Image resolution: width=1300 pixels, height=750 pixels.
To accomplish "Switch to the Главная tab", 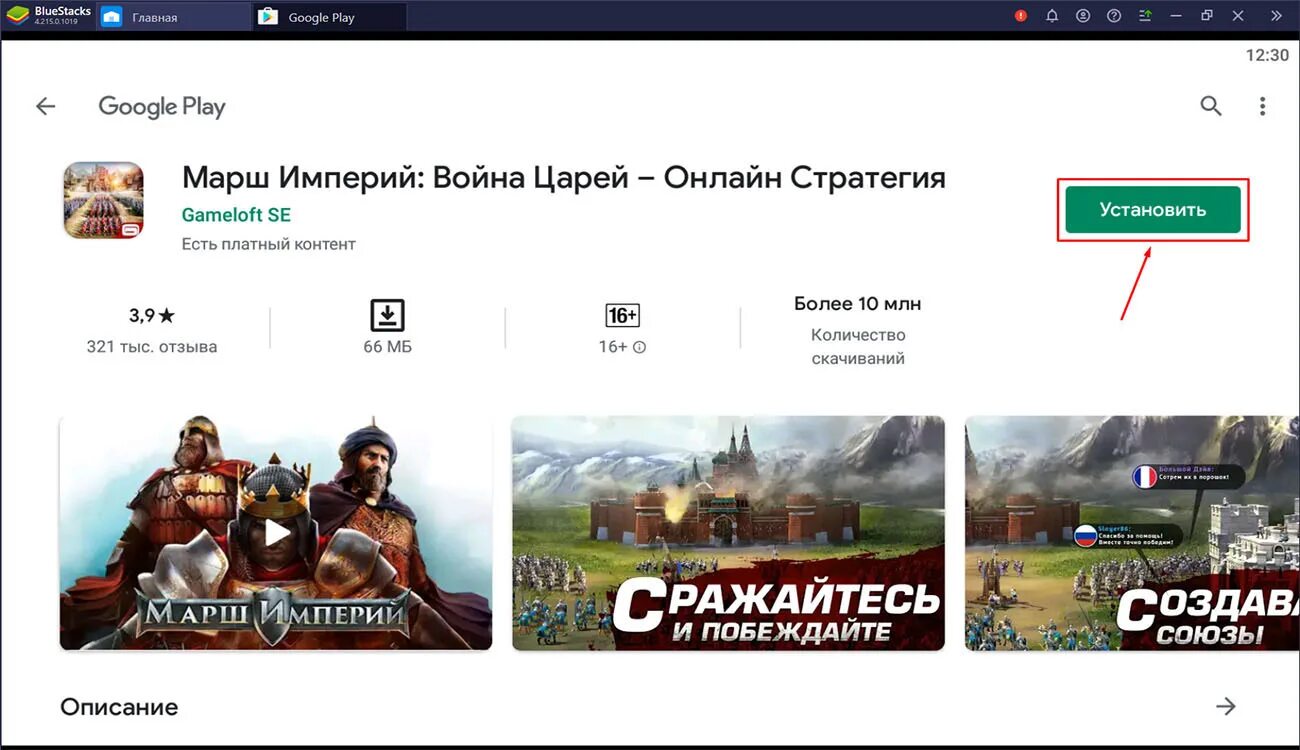I will point(173,17).
